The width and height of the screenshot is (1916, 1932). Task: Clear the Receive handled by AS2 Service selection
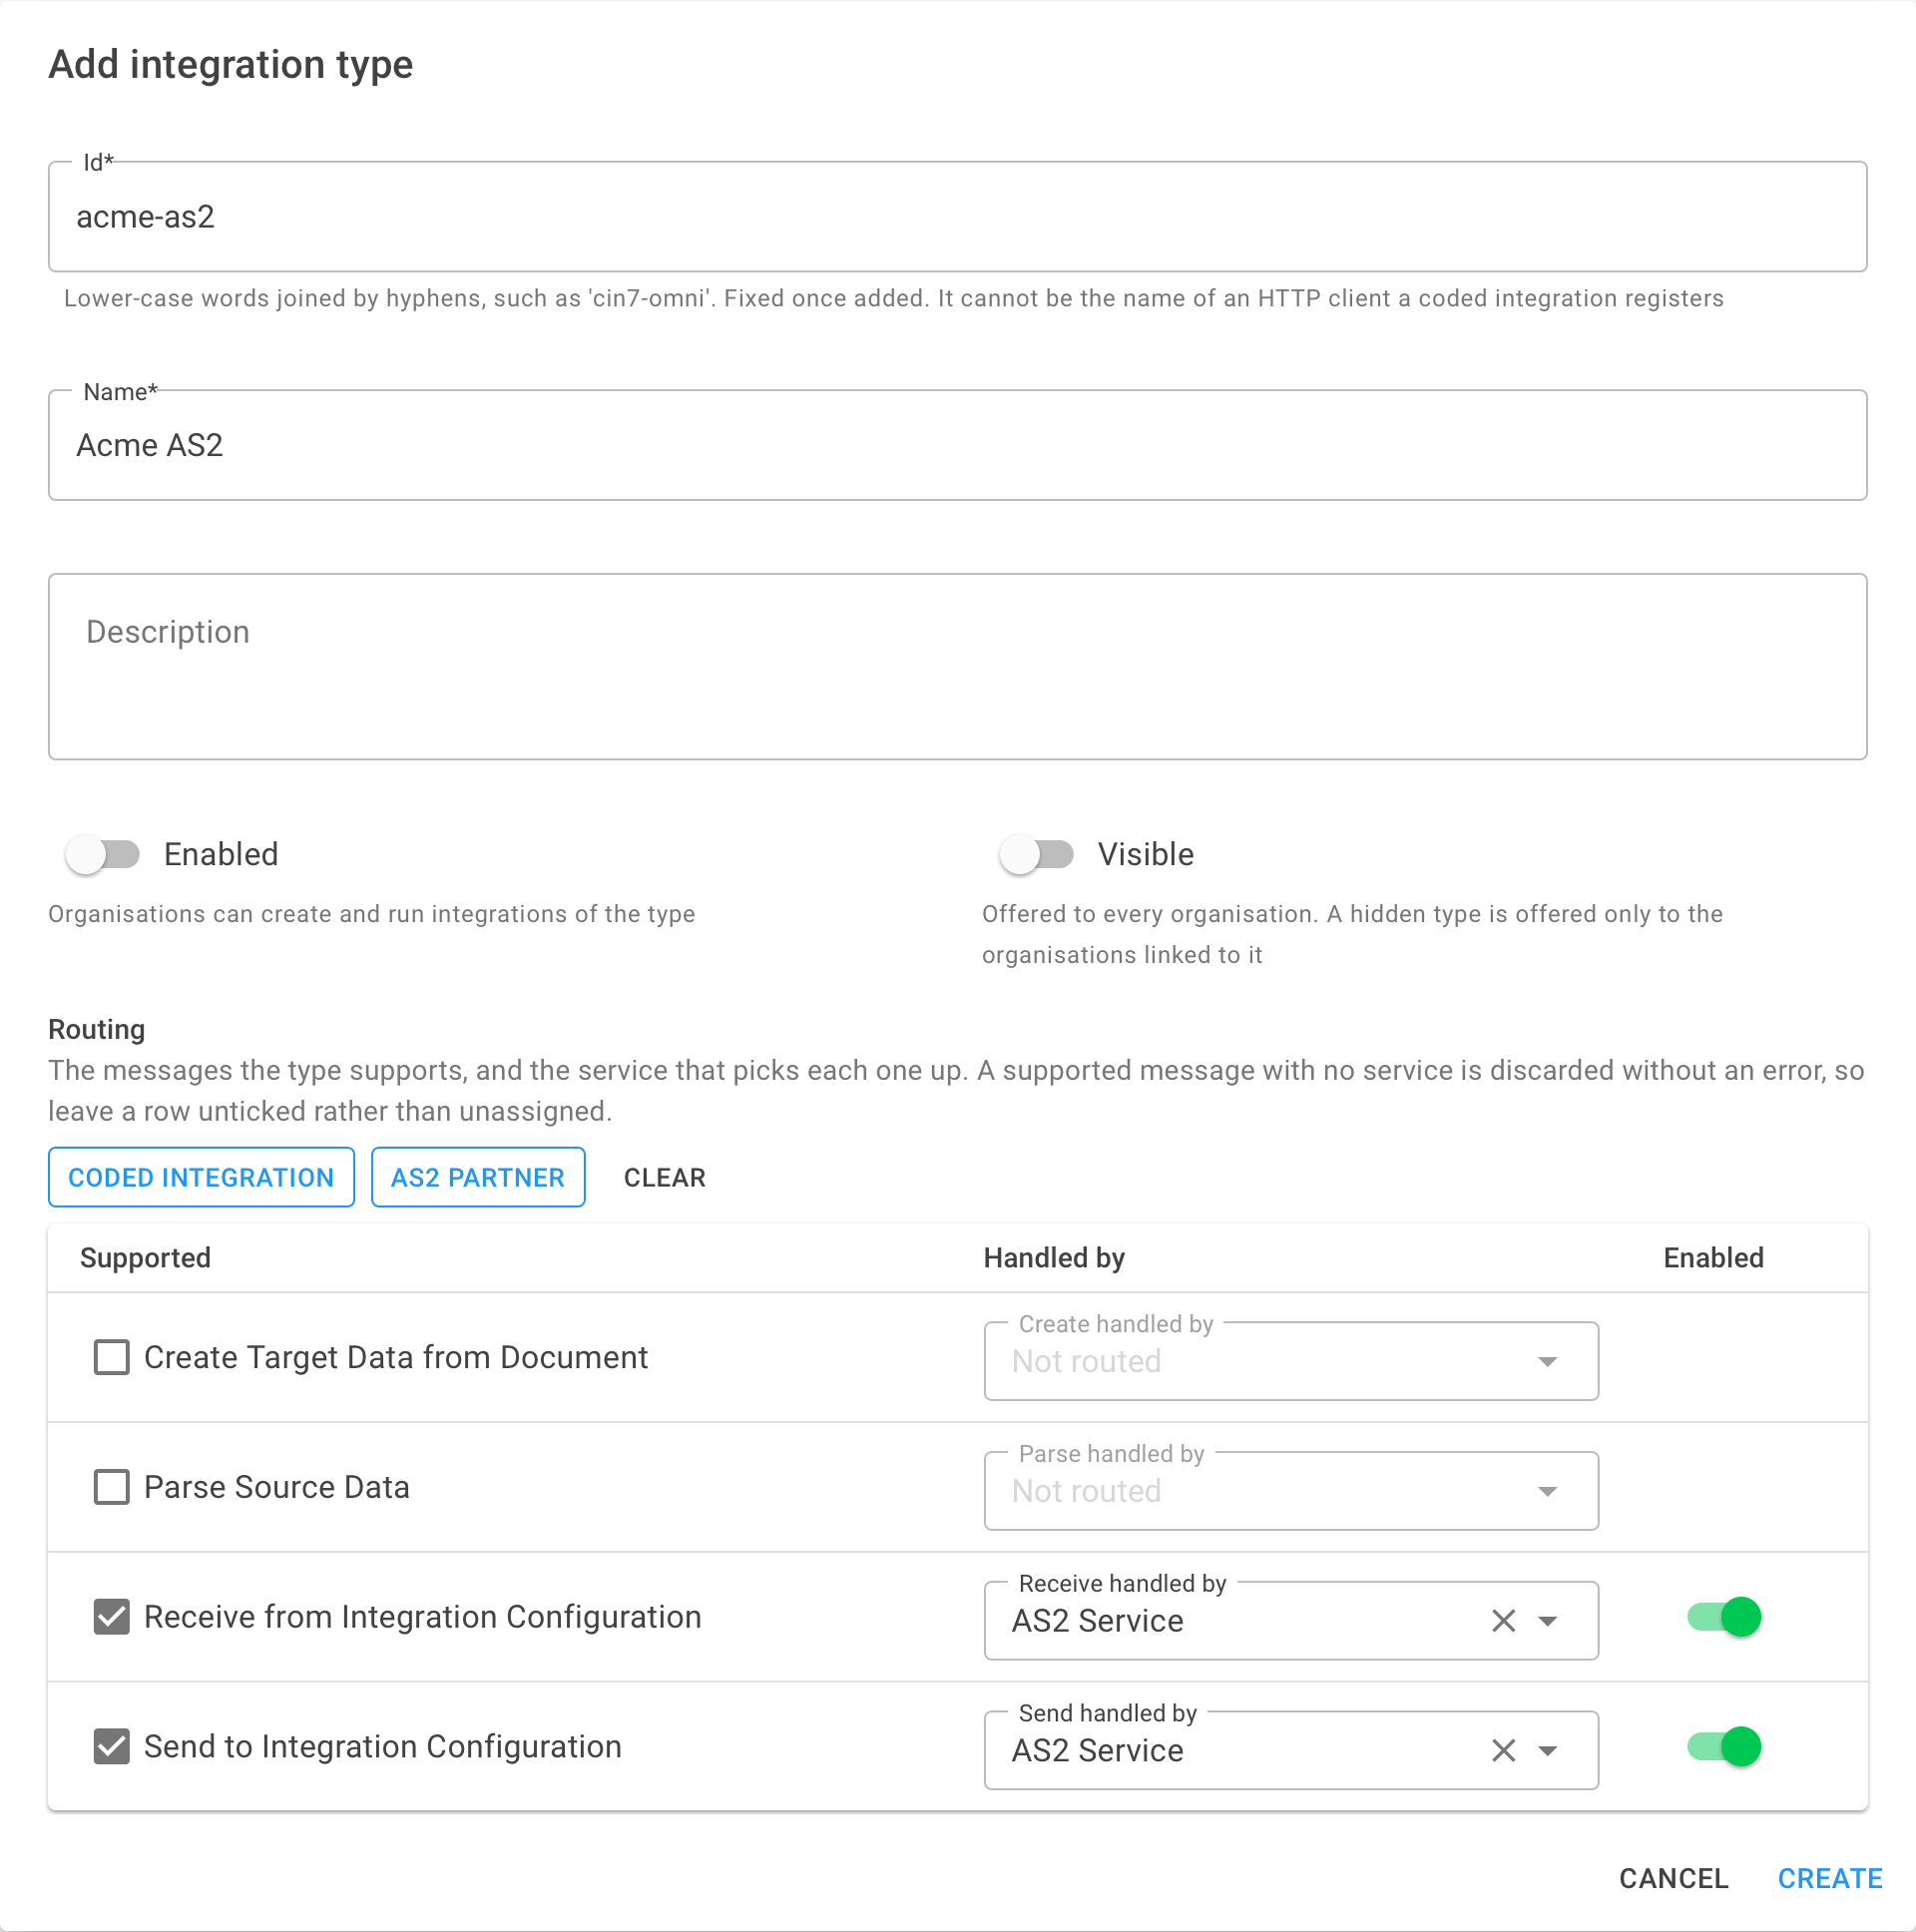pyautogui.click(x=1503, y=1621)
